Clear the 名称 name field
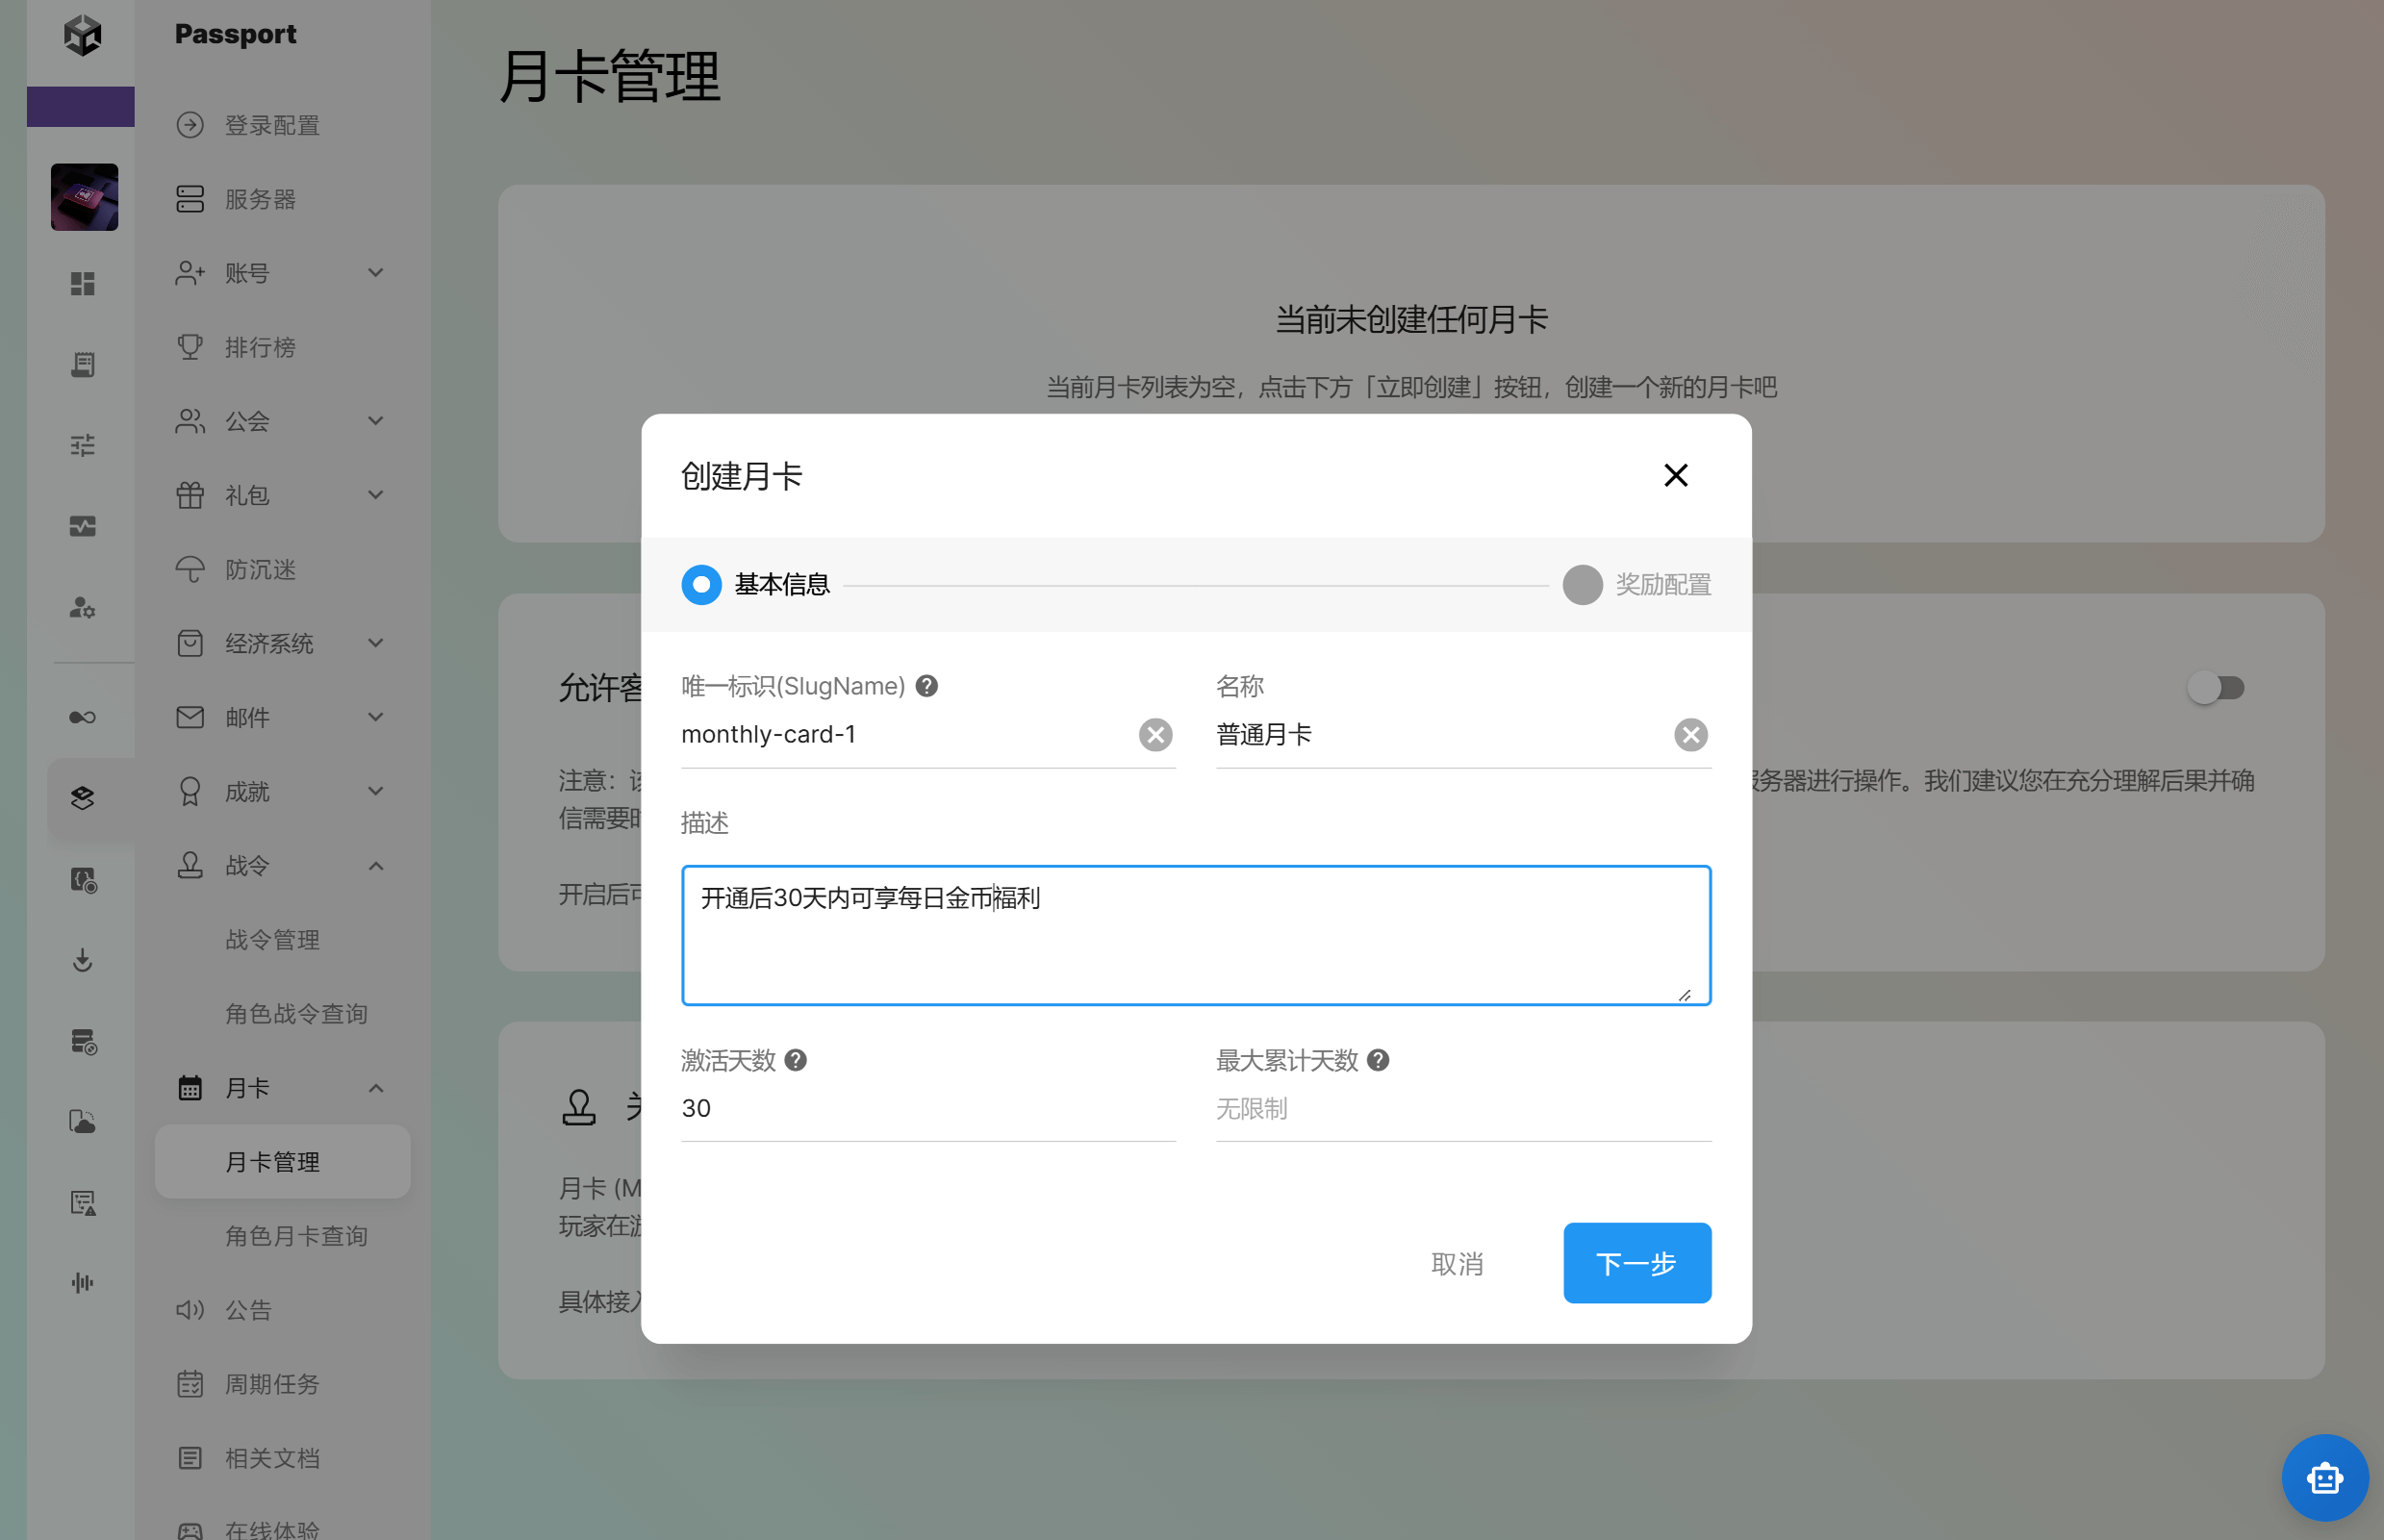 (1690, 735)
